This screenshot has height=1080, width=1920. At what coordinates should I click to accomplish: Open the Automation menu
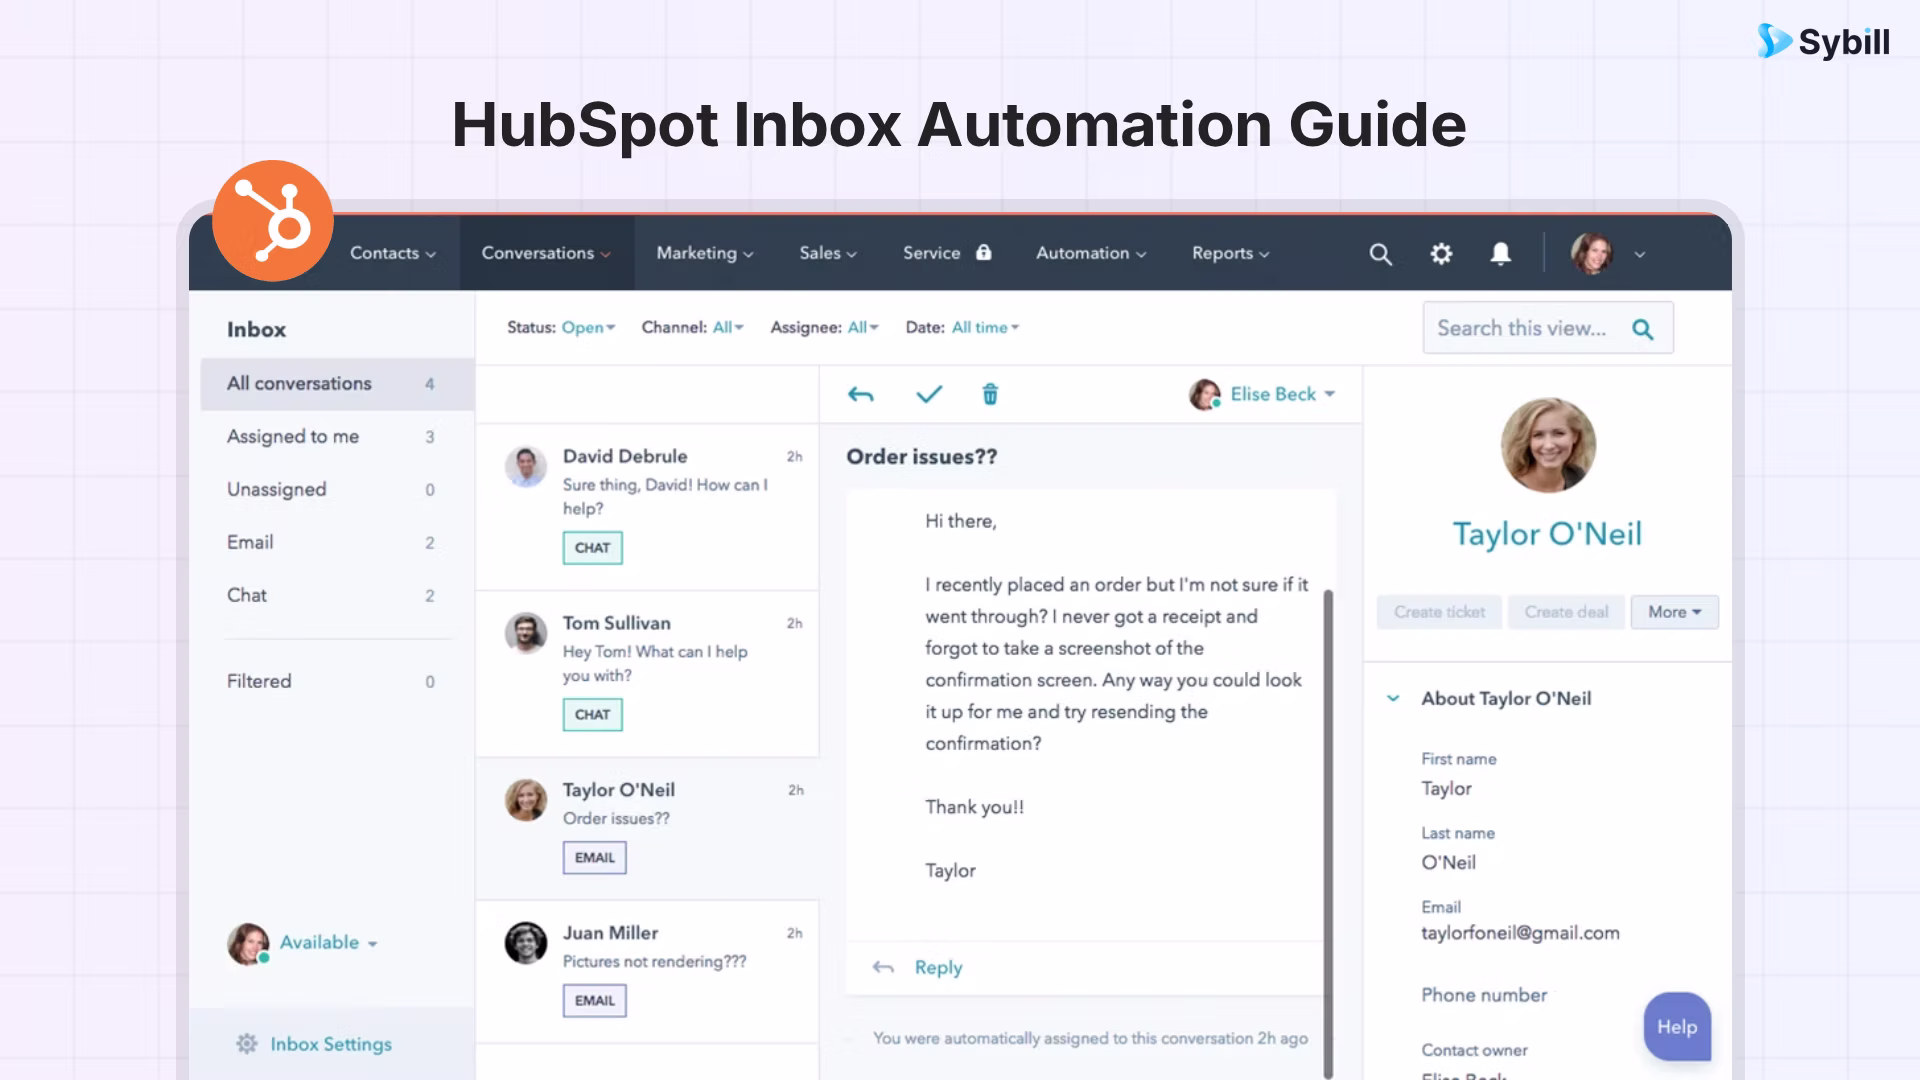coord(1091,254)
